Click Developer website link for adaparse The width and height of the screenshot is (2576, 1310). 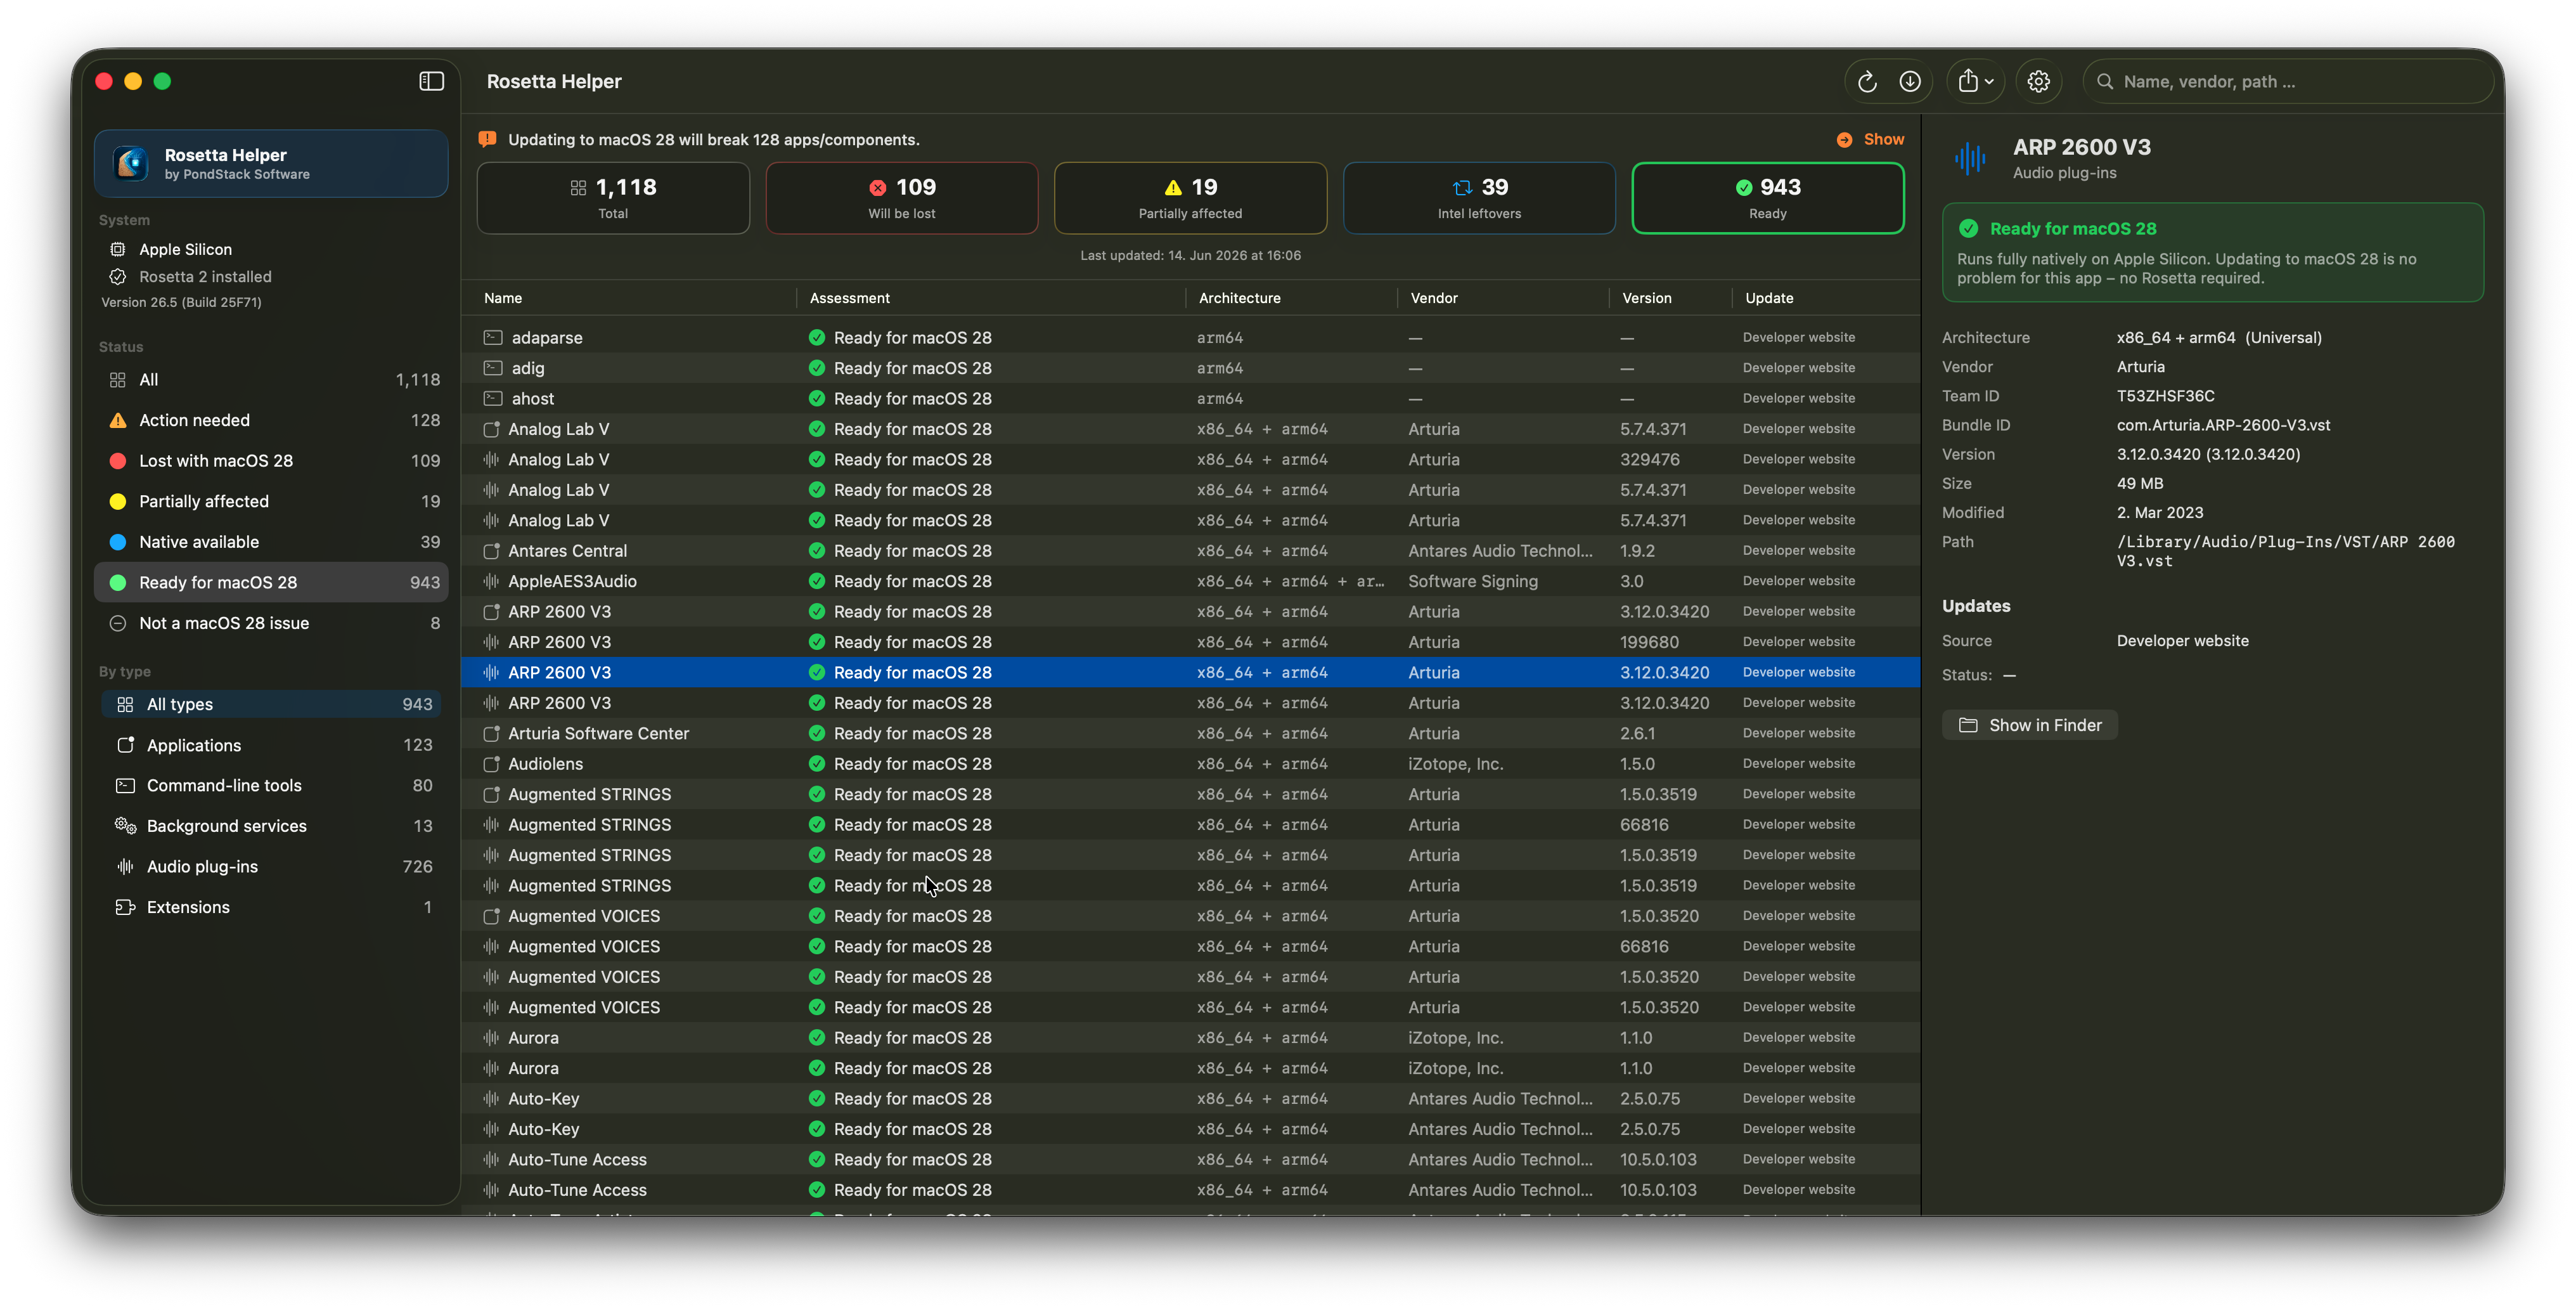(1798, 337)
